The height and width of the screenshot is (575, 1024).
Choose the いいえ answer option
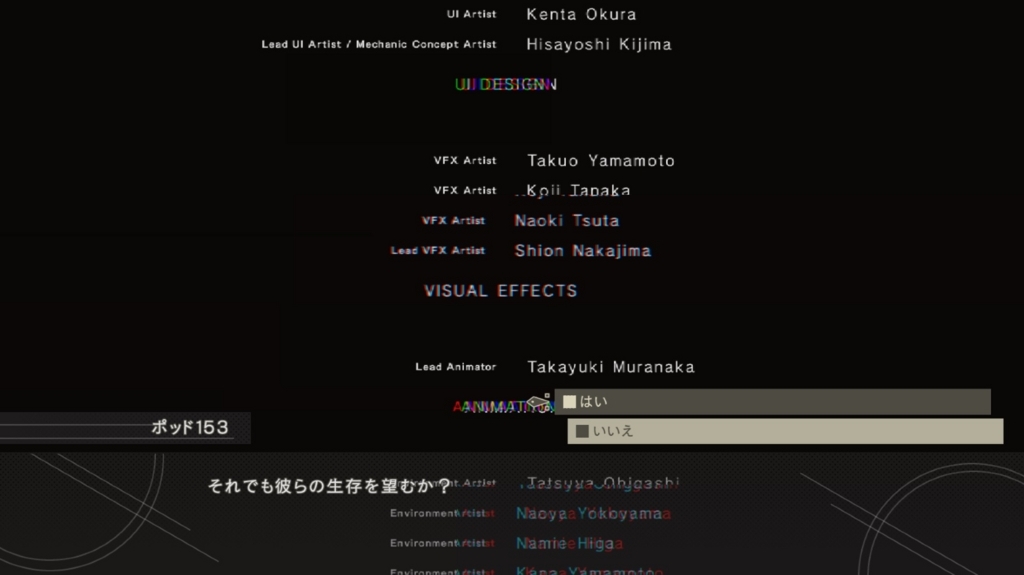point(785,431)
